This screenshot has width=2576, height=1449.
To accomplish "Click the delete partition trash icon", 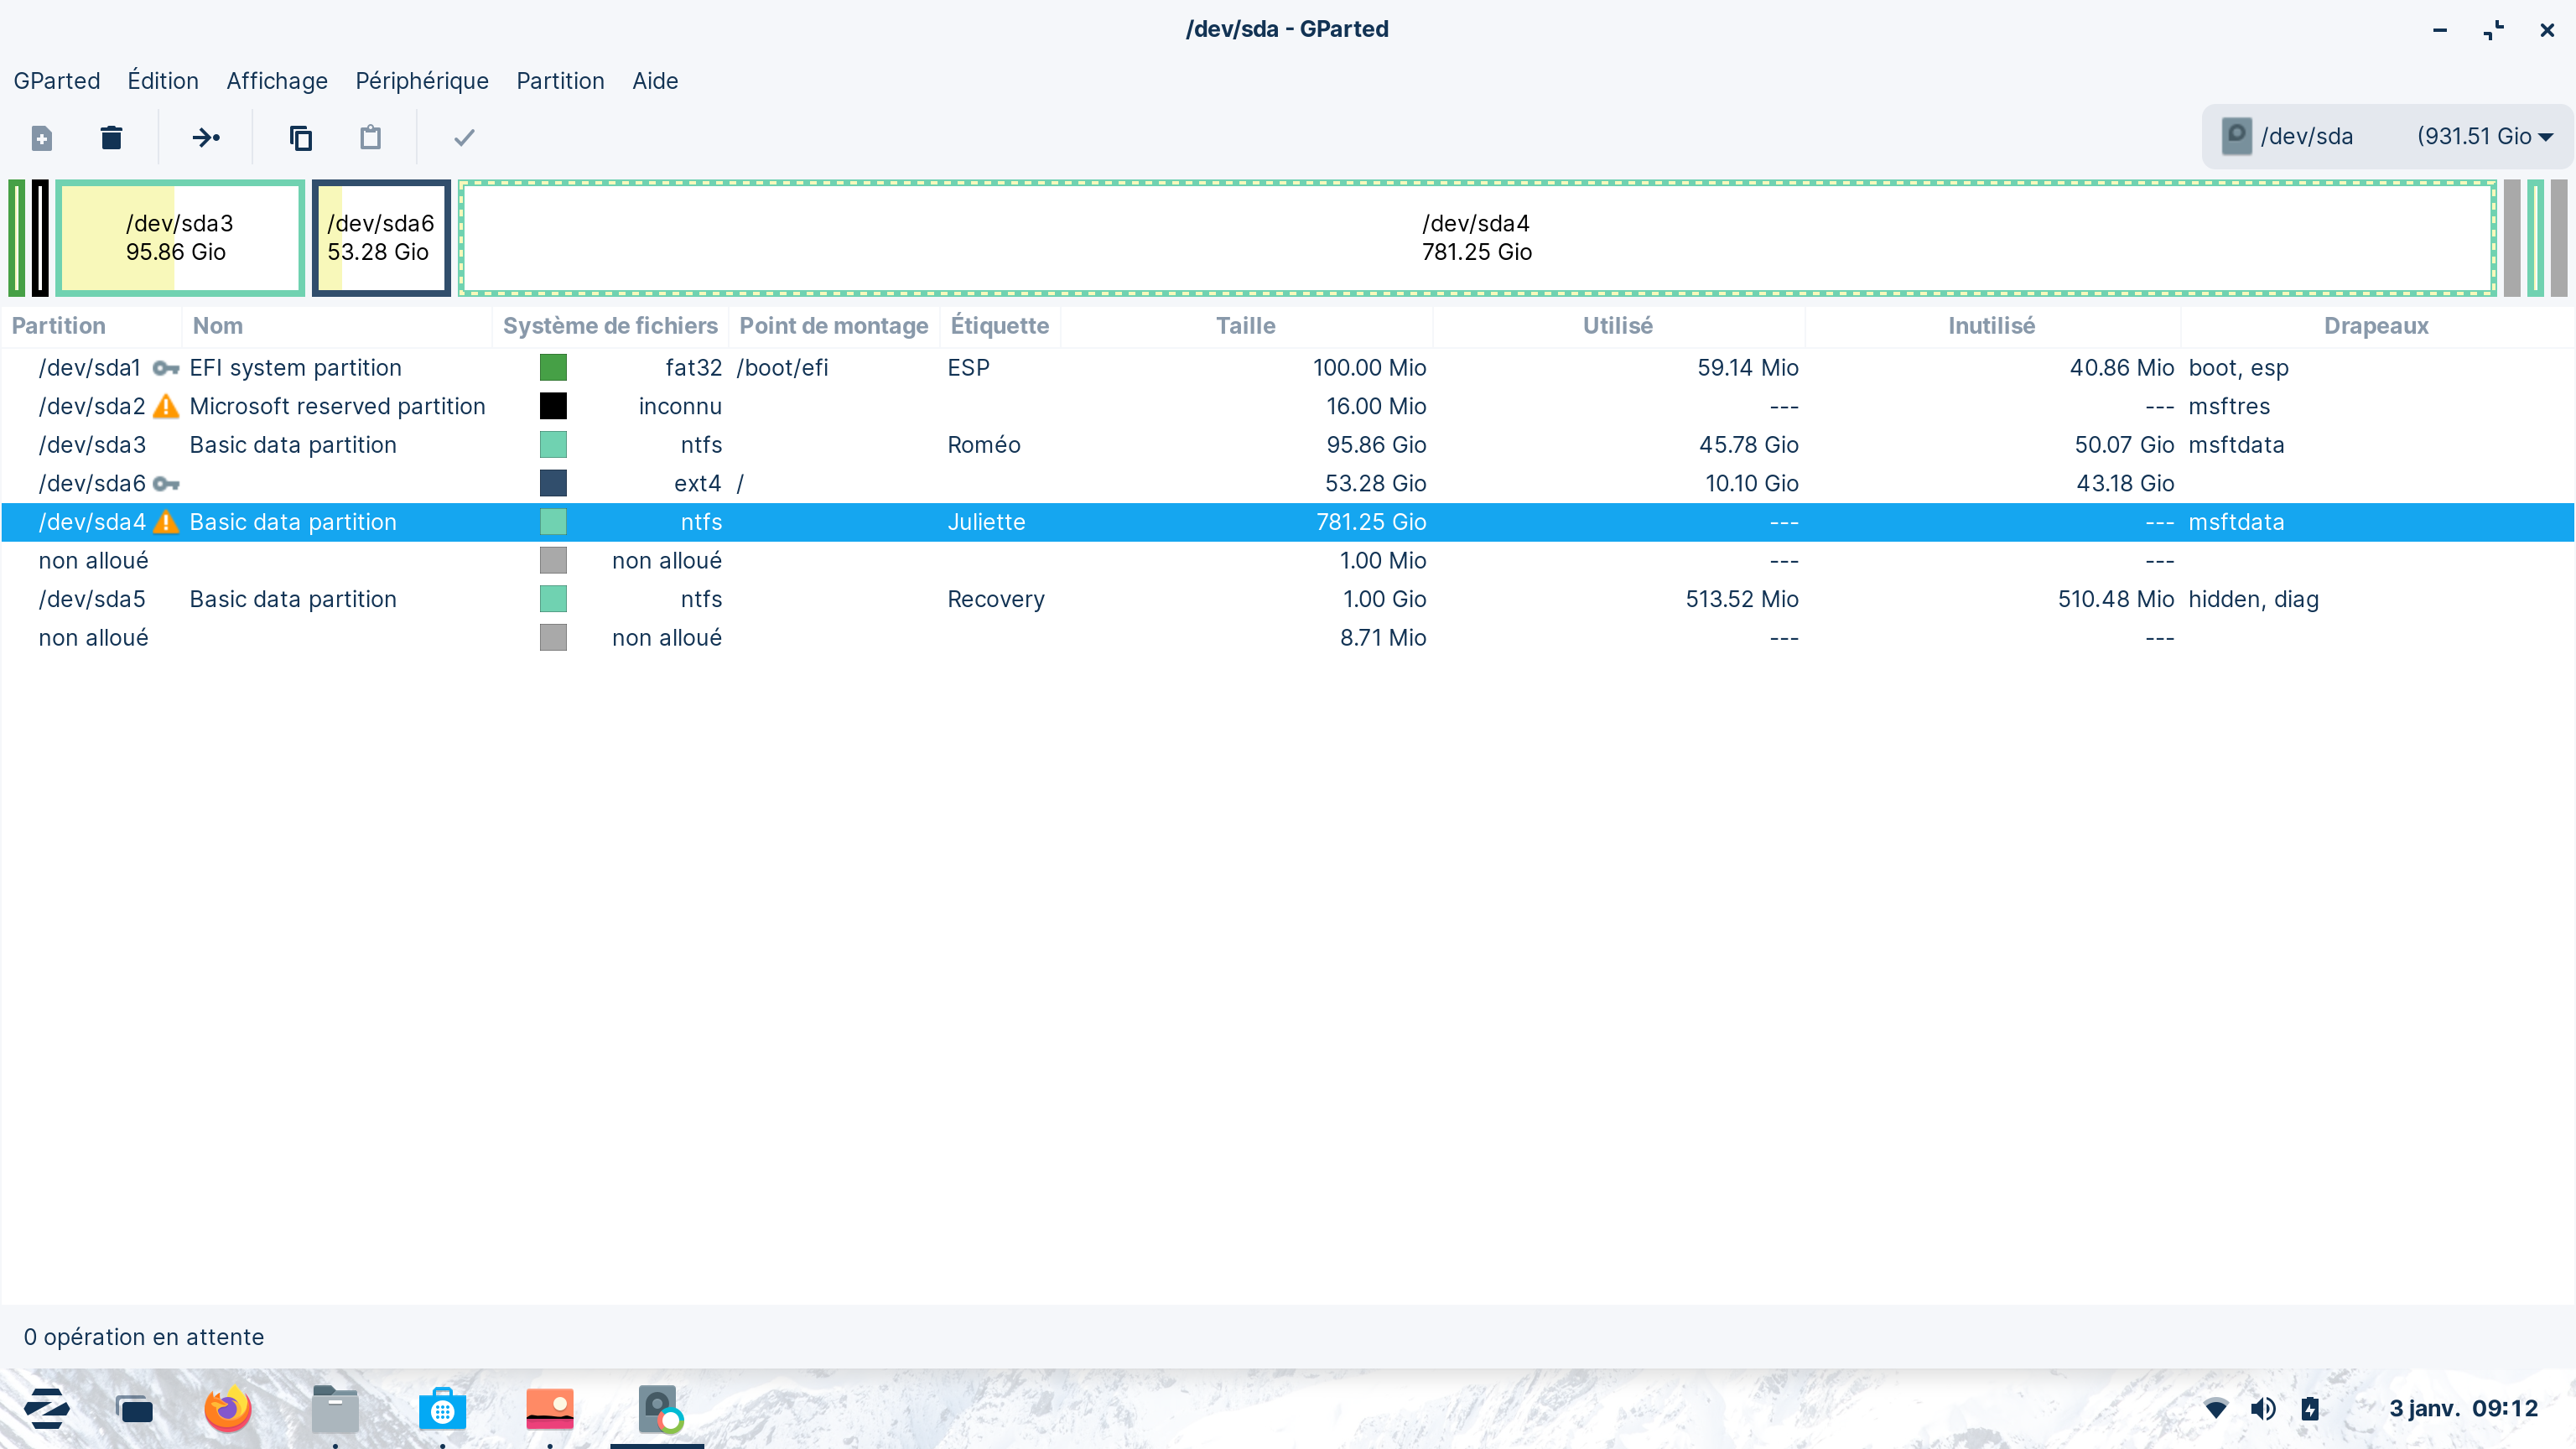I will 111,138.
